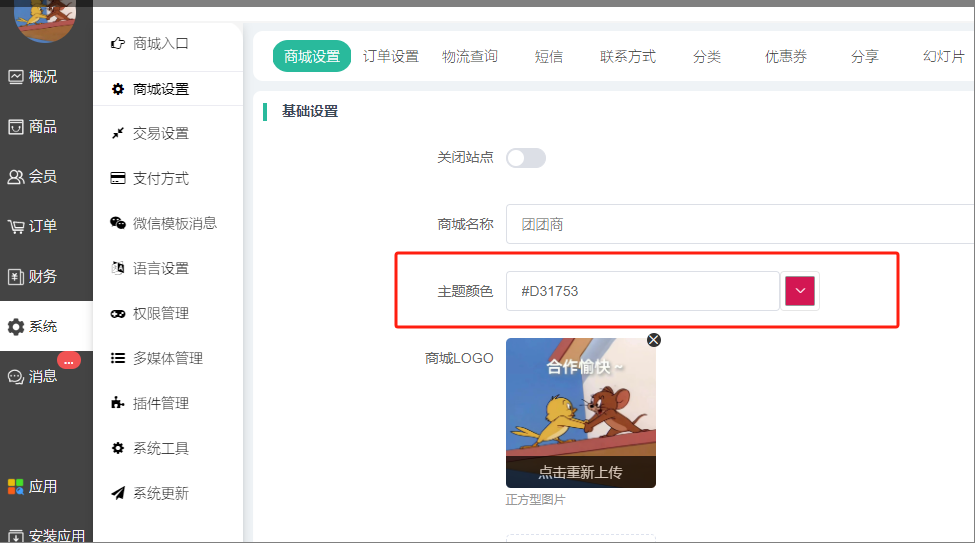Open 消息 messages chat icon
The image size is (975, 543).
pyautogui.click(x=16, y=377)
